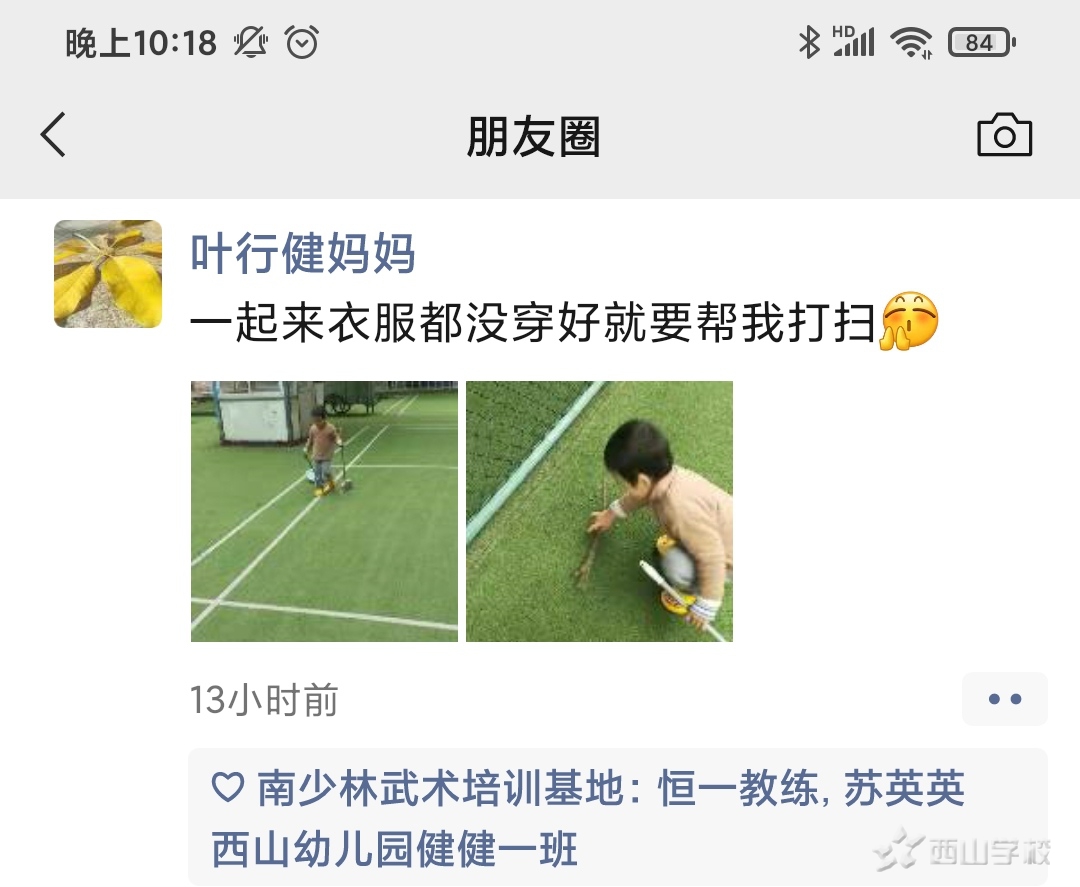The width and height of the screenshot is (1080, 887).
Task: View the photo of child sweeping field
Action: coord(324,511)
